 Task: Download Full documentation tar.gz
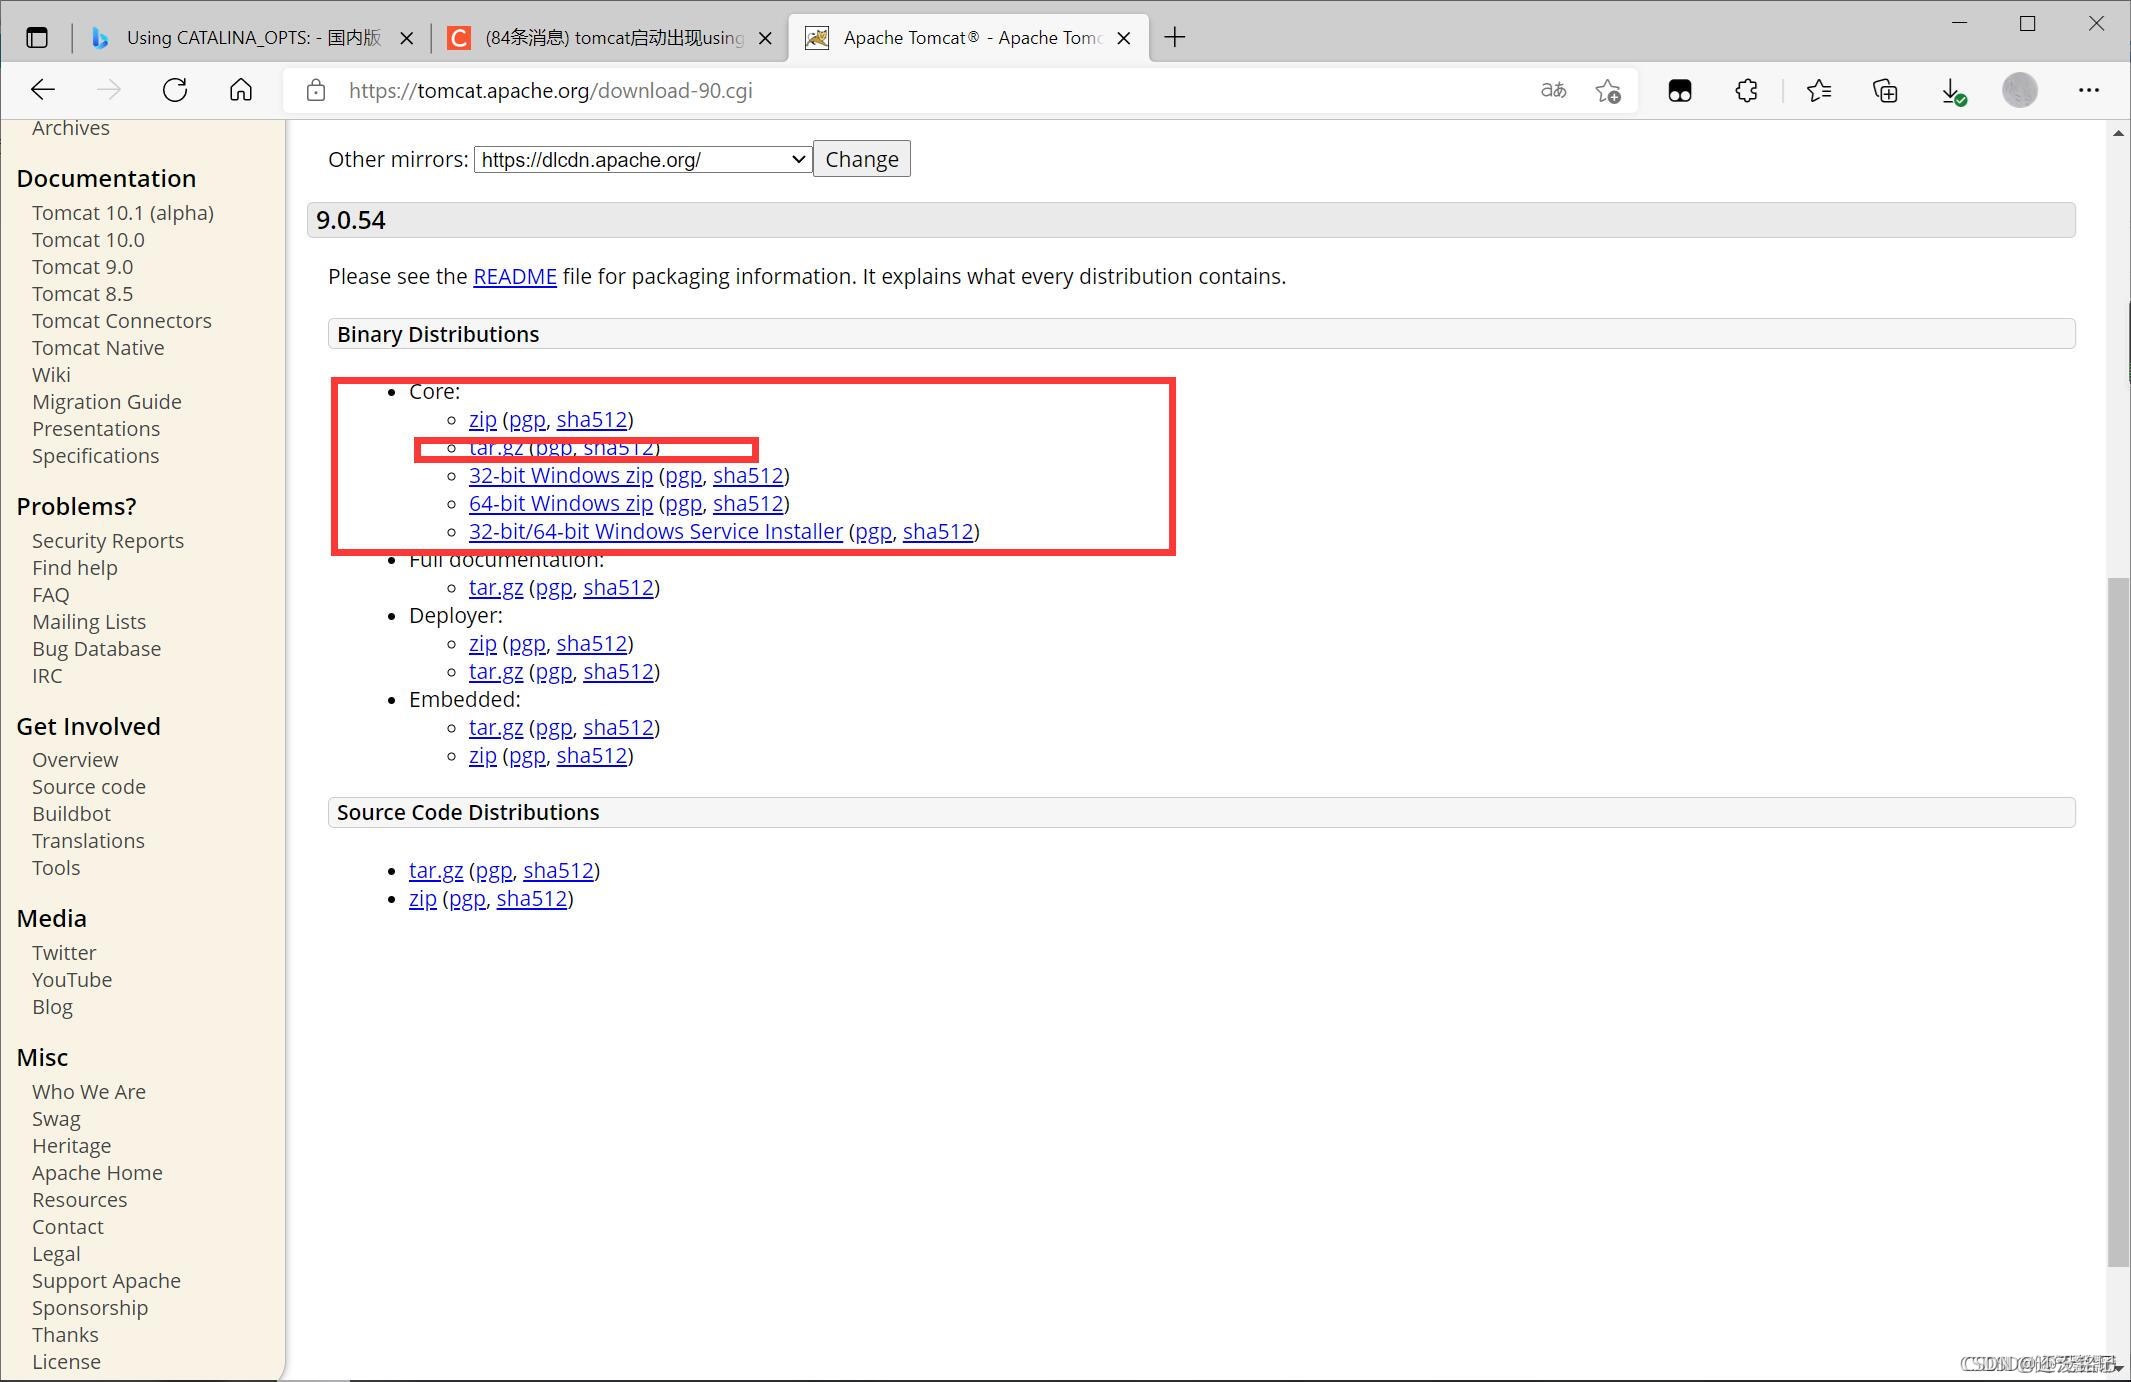496,588
